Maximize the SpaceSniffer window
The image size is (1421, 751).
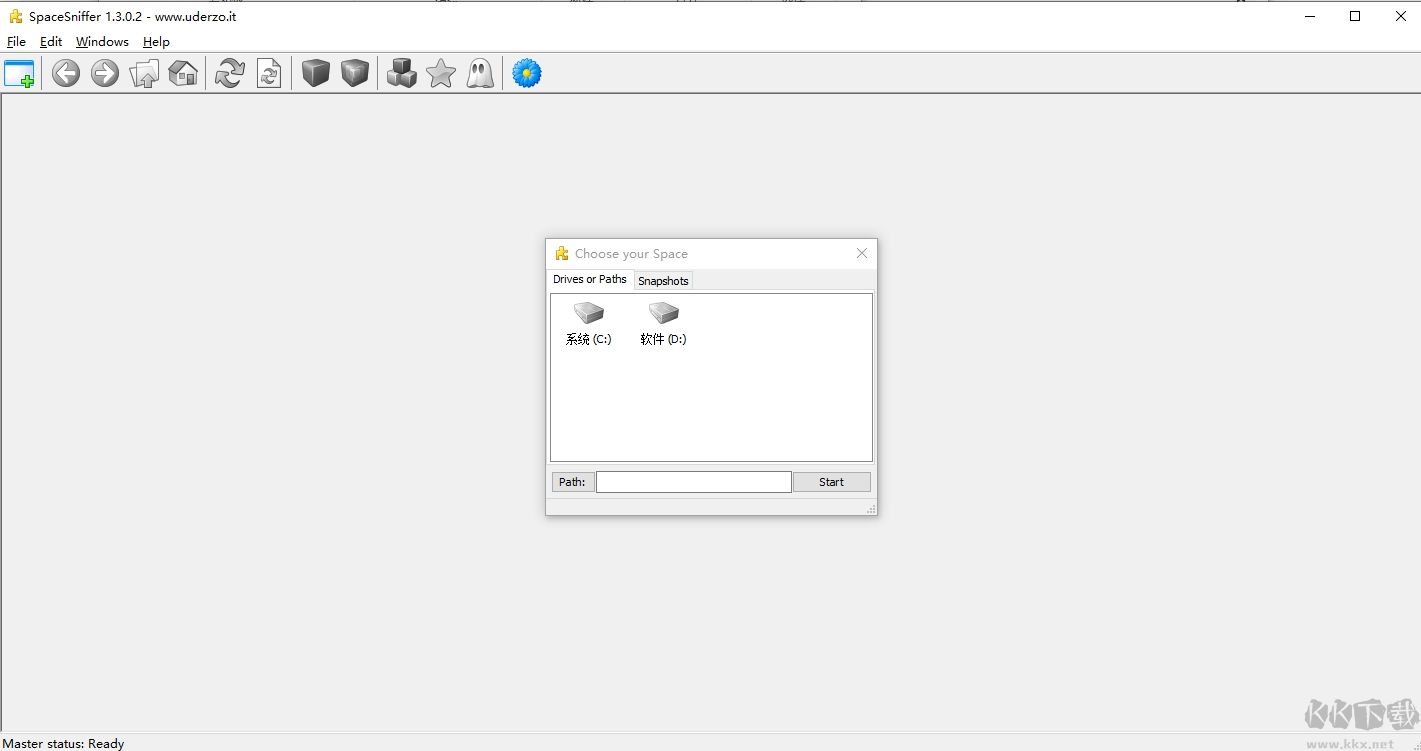pyautogui.click(x=1355, y=16)
